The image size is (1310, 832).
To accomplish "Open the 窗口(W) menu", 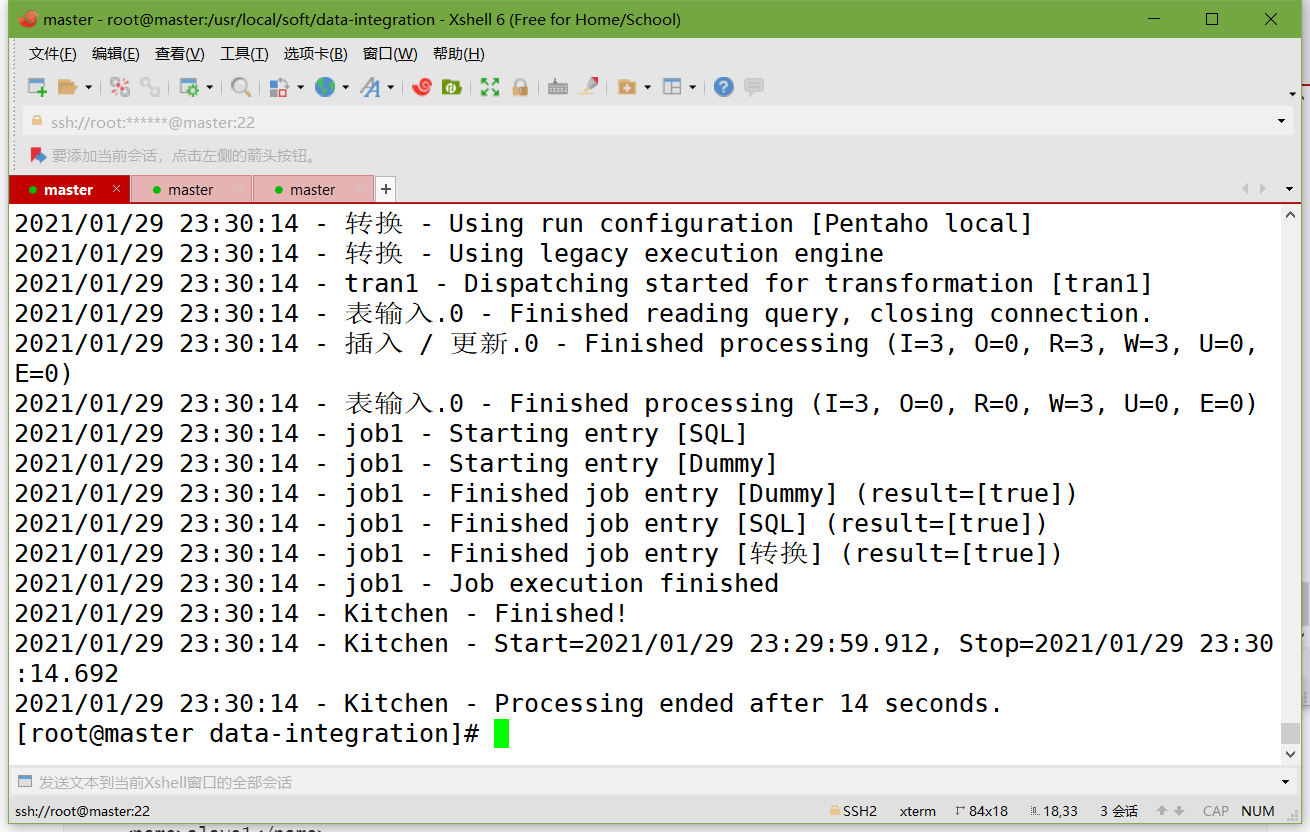I will [x=390, y=54].
